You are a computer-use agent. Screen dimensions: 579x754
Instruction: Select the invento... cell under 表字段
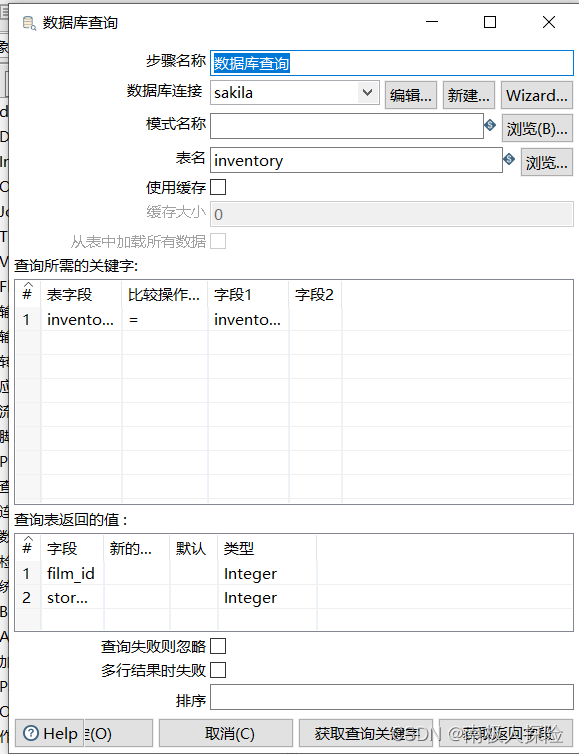point(81,319)
